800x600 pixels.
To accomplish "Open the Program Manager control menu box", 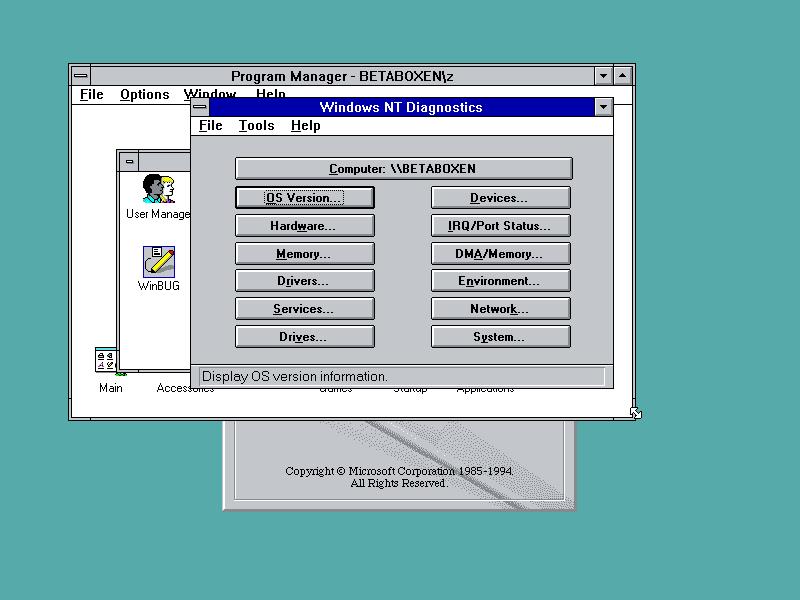I will pos(81,76).
